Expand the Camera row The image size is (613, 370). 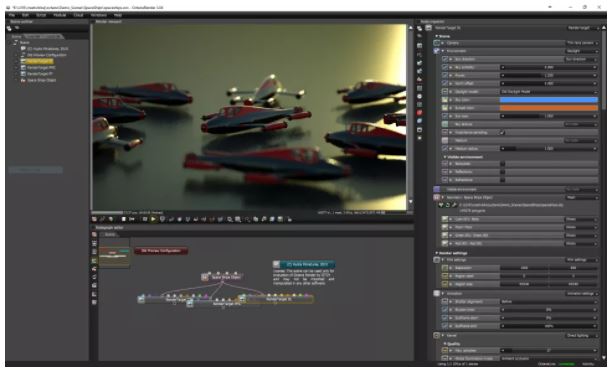(443, 43)
